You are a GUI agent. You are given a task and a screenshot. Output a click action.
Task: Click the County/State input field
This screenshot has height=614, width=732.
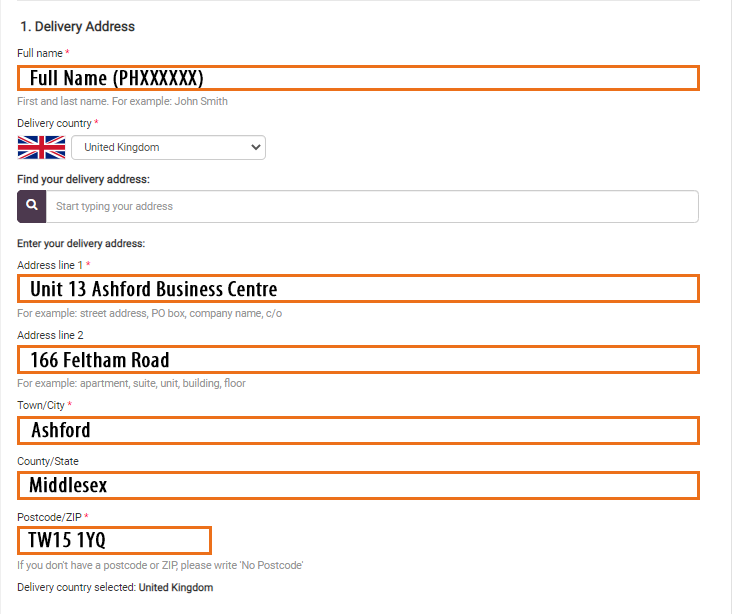tap(359, 485)
